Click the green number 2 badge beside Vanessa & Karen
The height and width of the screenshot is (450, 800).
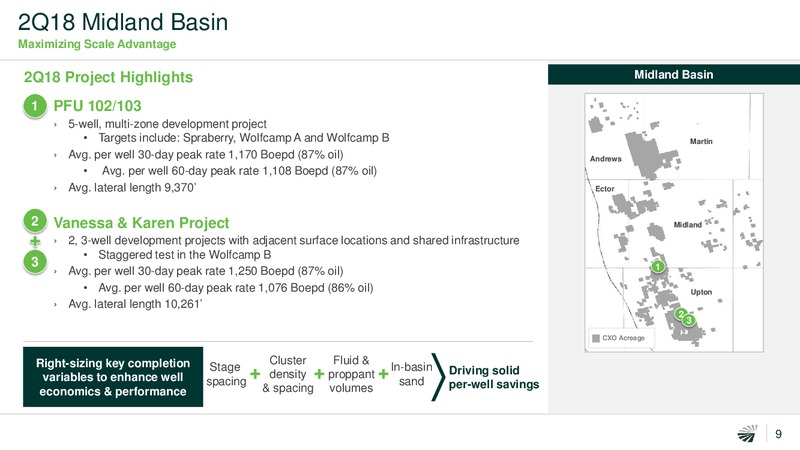click(x=35, y=221)
